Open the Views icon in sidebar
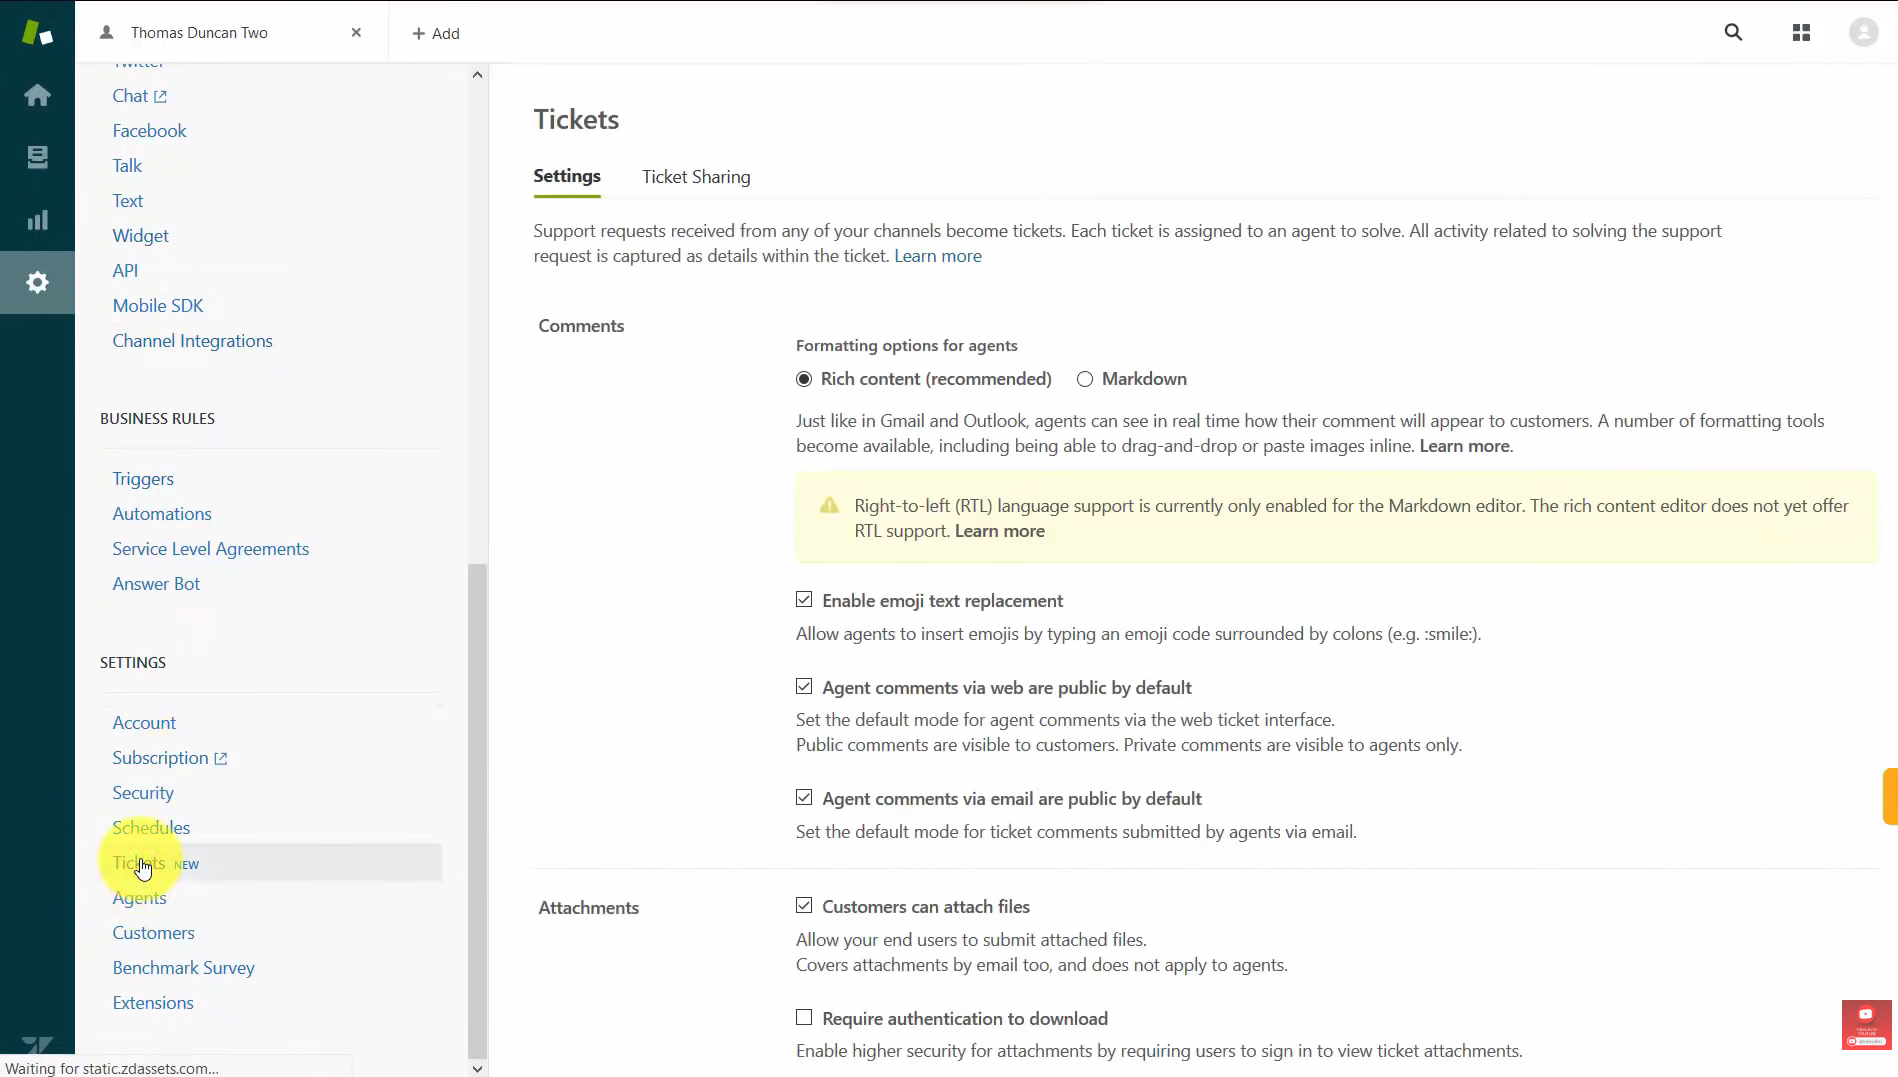 (x=37, y=157)
